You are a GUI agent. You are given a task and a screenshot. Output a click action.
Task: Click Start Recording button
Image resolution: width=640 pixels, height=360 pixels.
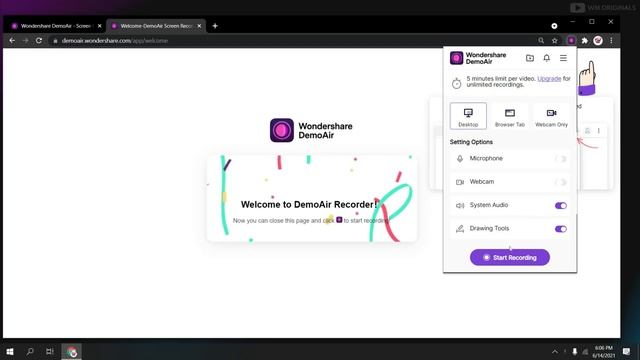510,258
